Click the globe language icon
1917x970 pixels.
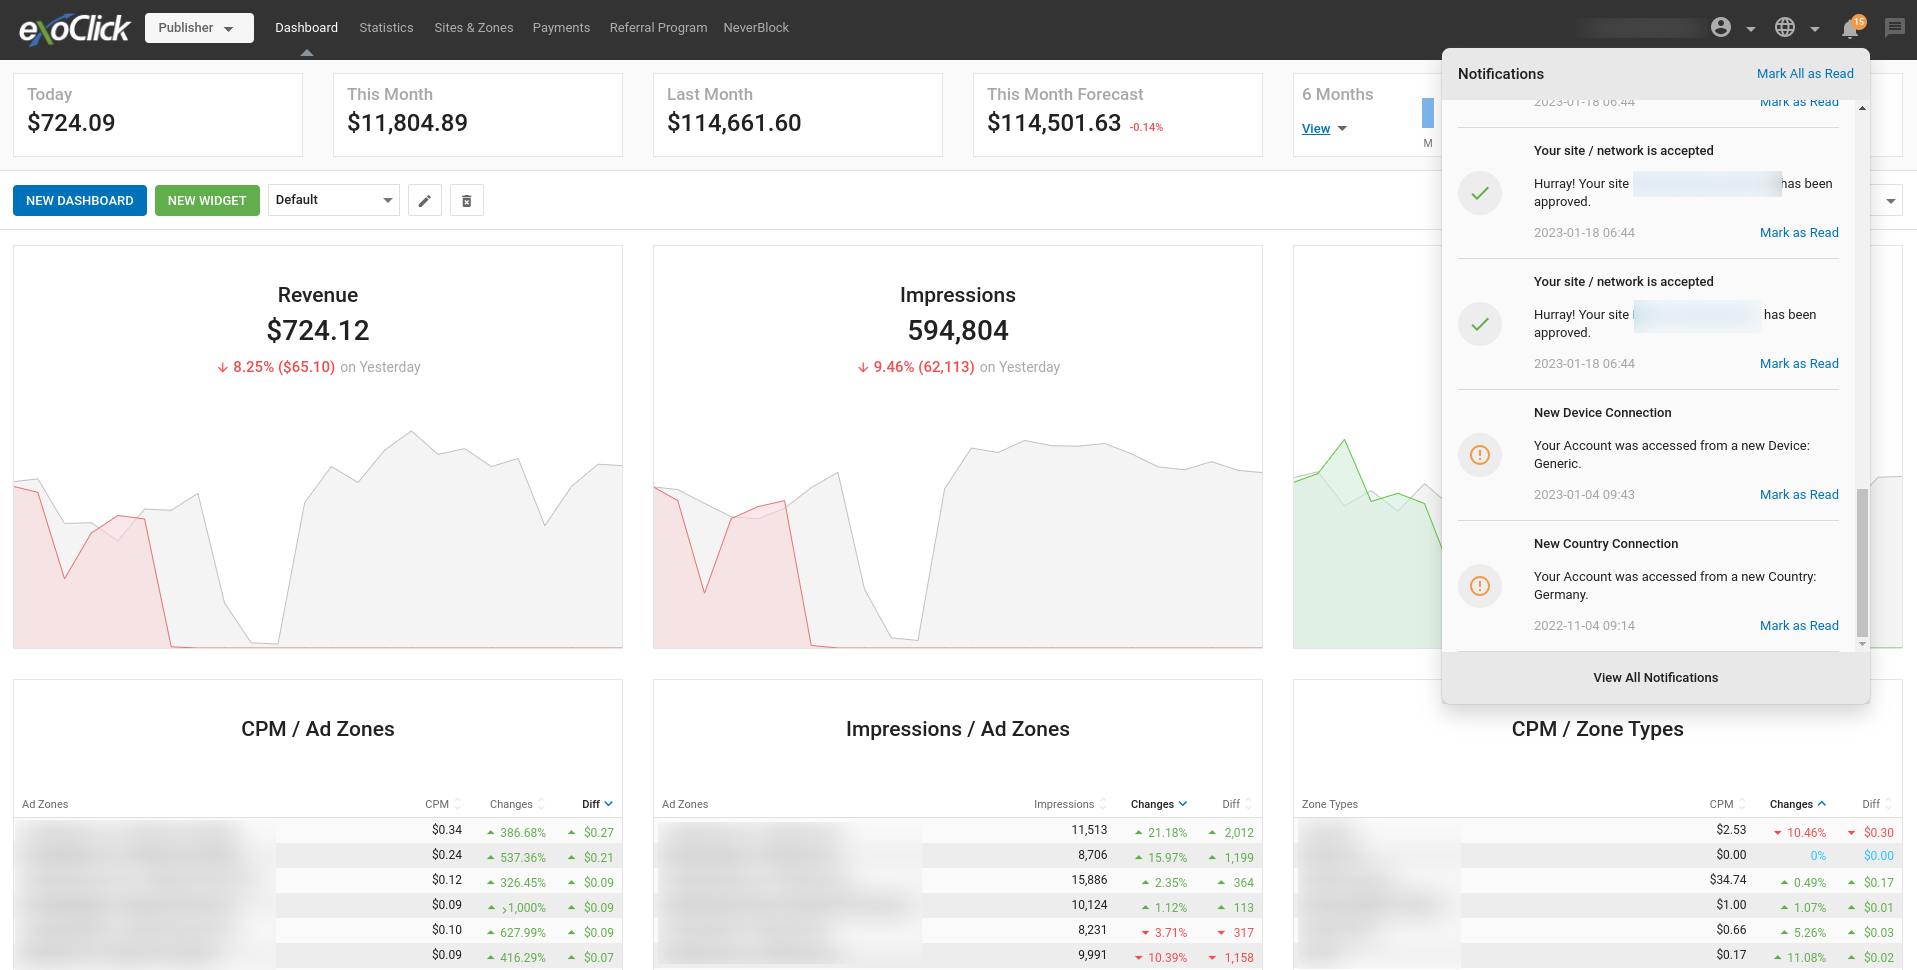click(x=1785, y=28)
